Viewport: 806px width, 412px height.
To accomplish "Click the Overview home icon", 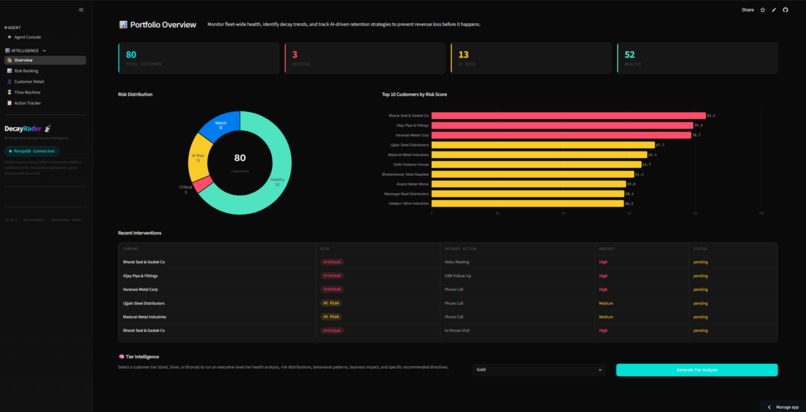I will 9,61.
